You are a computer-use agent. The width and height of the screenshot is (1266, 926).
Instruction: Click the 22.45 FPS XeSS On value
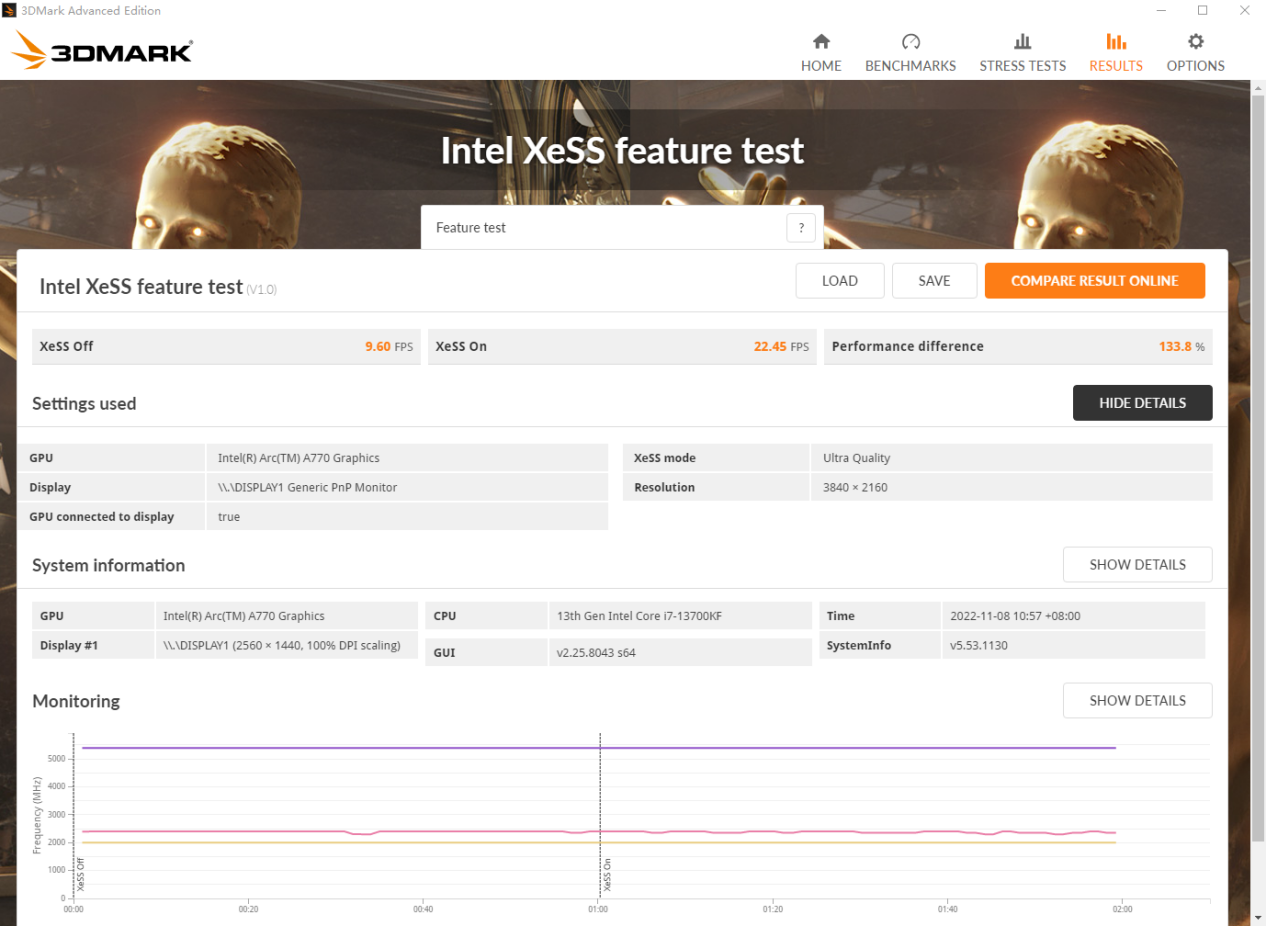[781, 347]
